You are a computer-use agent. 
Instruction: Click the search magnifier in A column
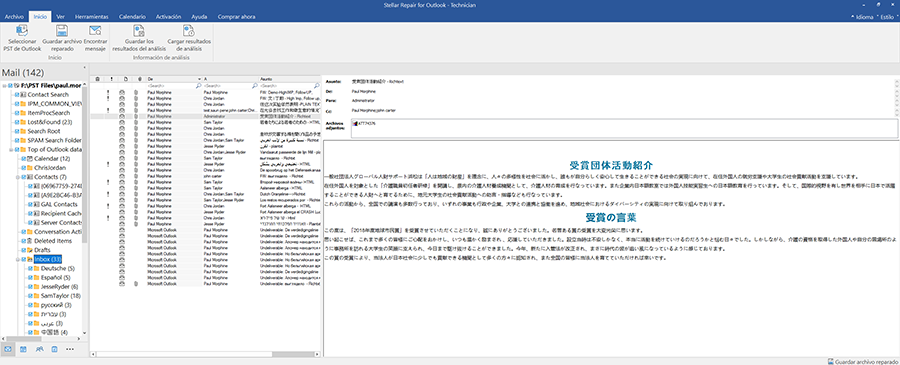255,85
